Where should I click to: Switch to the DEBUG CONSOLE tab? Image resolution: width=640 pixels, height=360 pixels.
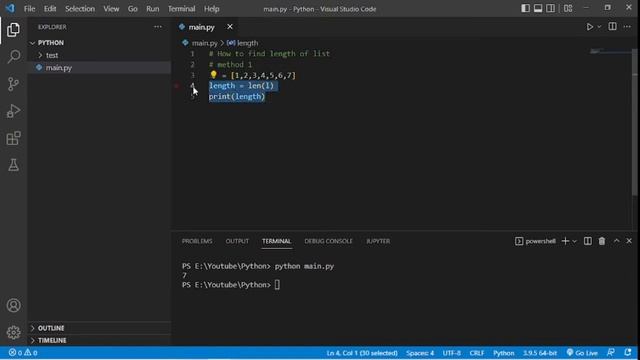328,241
